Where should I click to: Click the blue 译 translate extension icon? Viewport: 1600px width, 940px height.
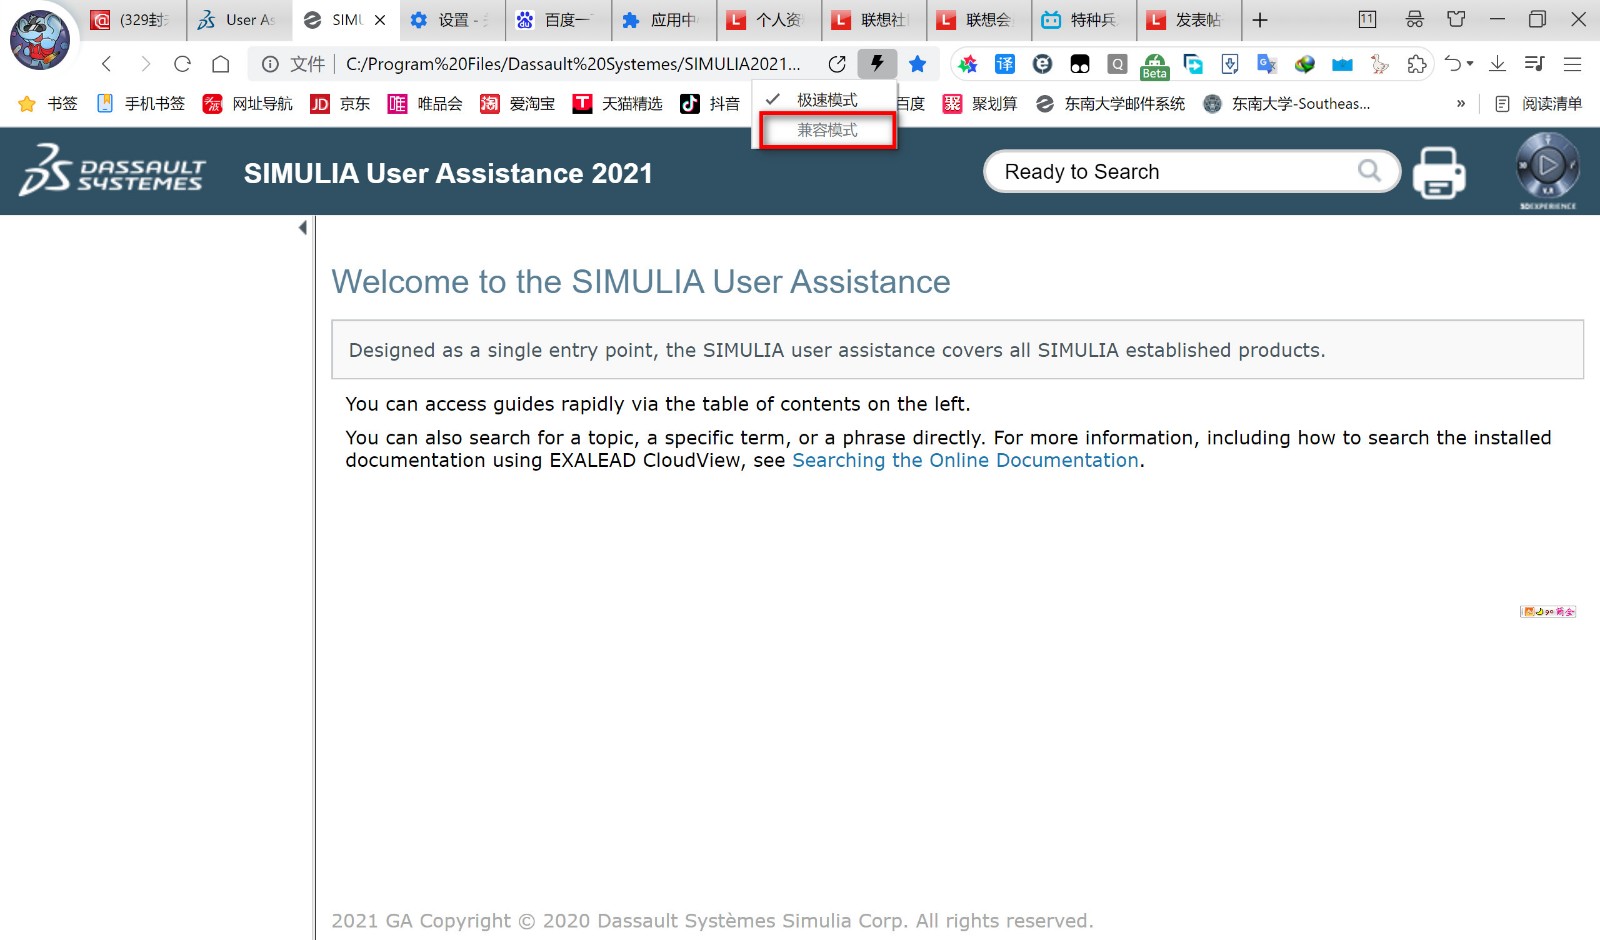pos(1005,64)
